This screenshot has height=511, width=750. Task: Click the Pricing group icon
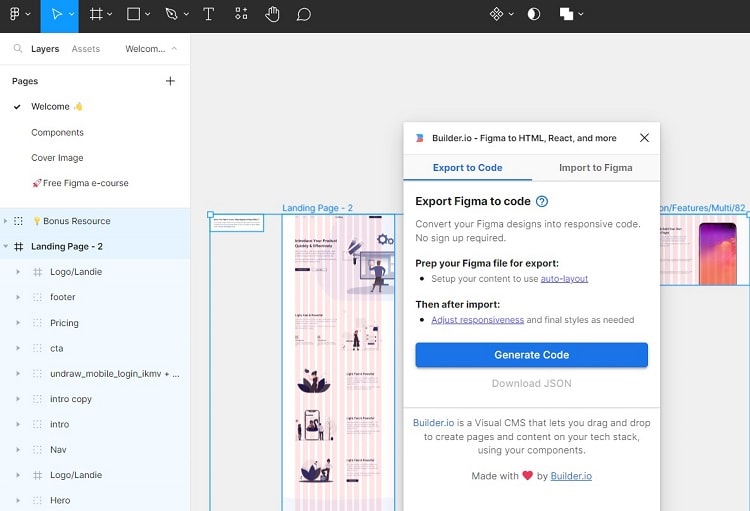point(37,323)
